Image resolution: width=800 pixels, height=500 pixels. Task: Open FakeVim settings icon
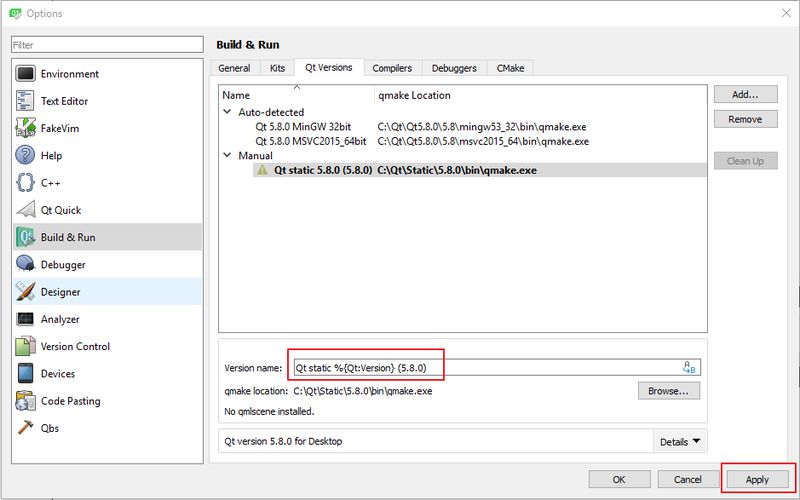click(26, 128)
